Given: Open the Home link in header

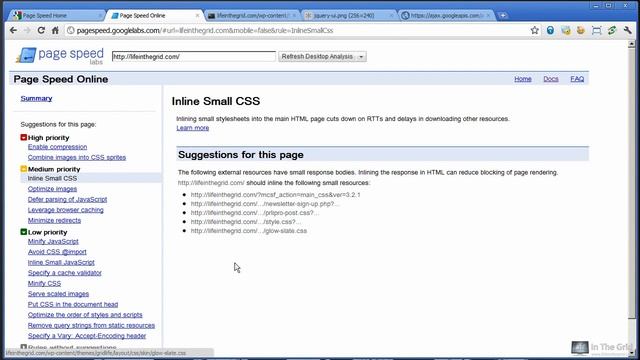Looking at the screenshot, I should coord(523,79).
